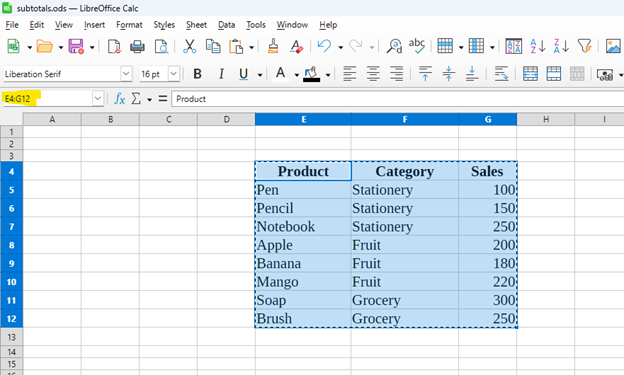The image size is (624, 375).
Task: Open the Save options dropdown arrow
Action: (x=92, y=47)
